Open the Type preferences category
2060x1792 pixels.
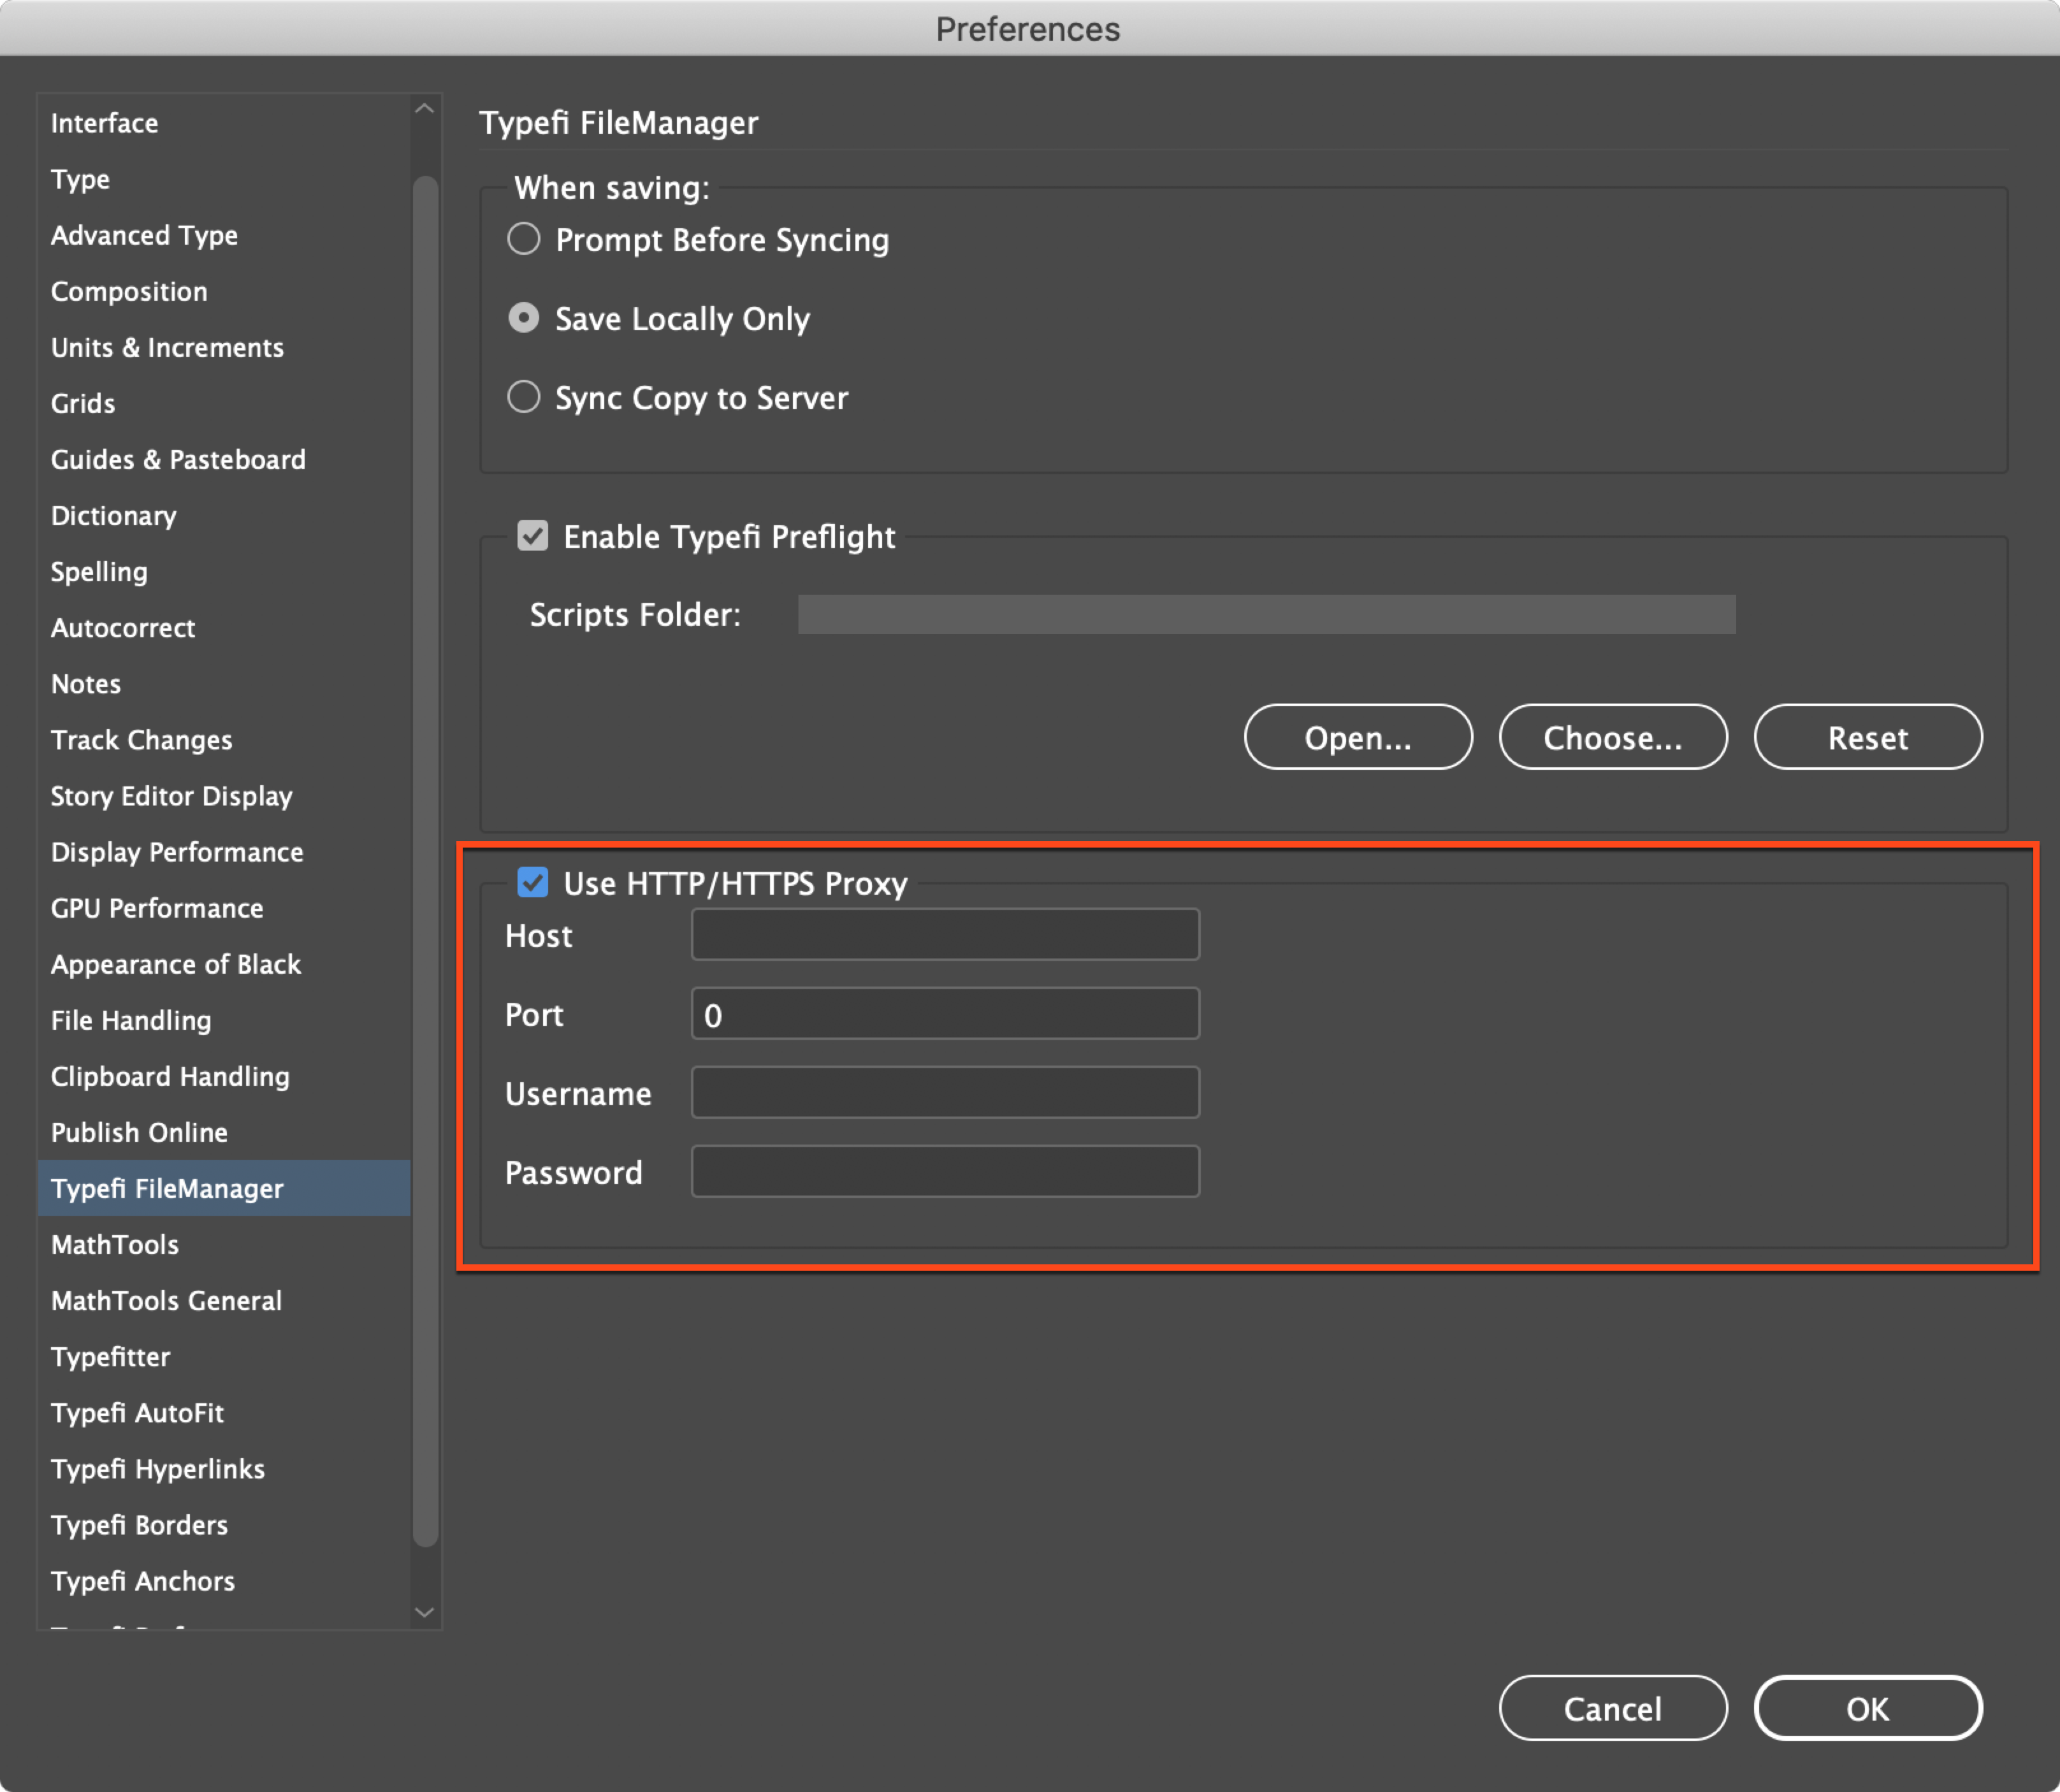click(x=224, y=179)
